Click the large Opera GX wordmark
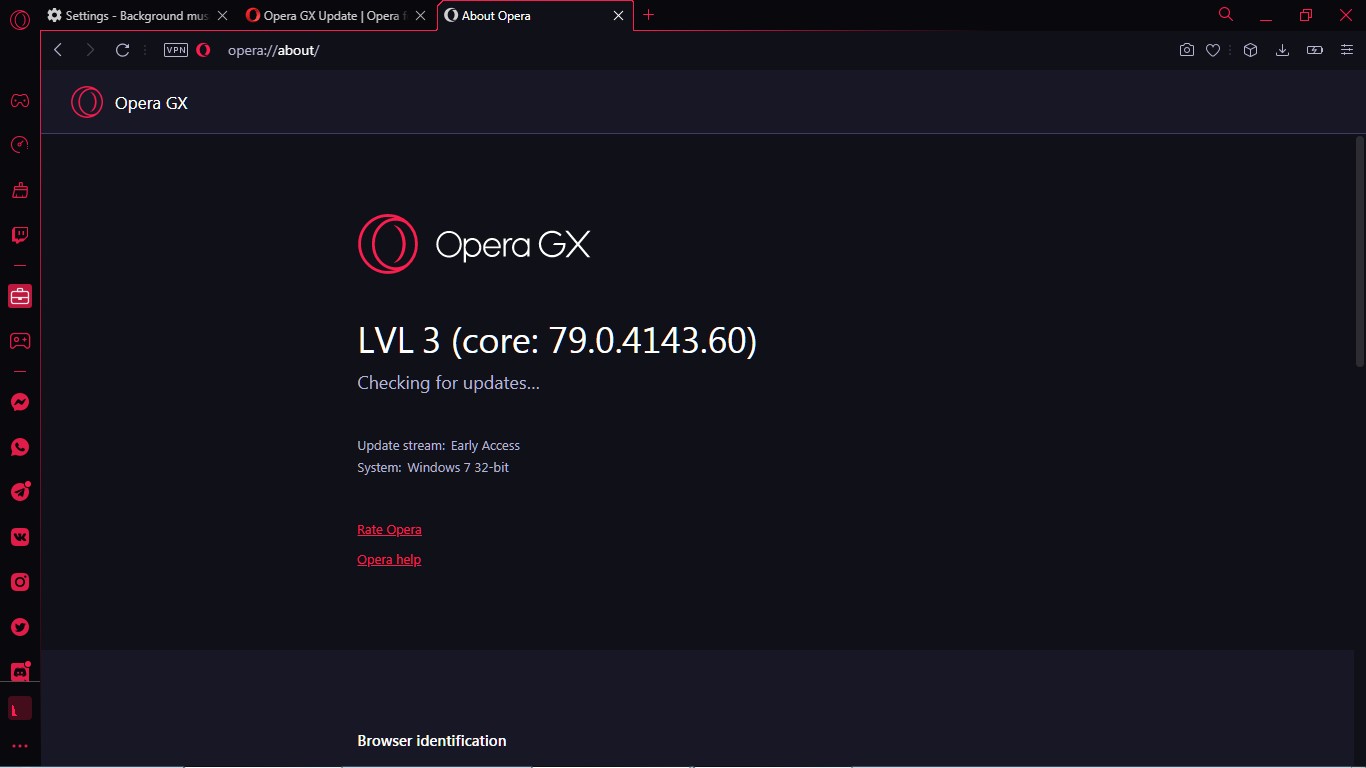This screenshot has height=768, width=1366. pyautogui.click(x=513, y=245)
